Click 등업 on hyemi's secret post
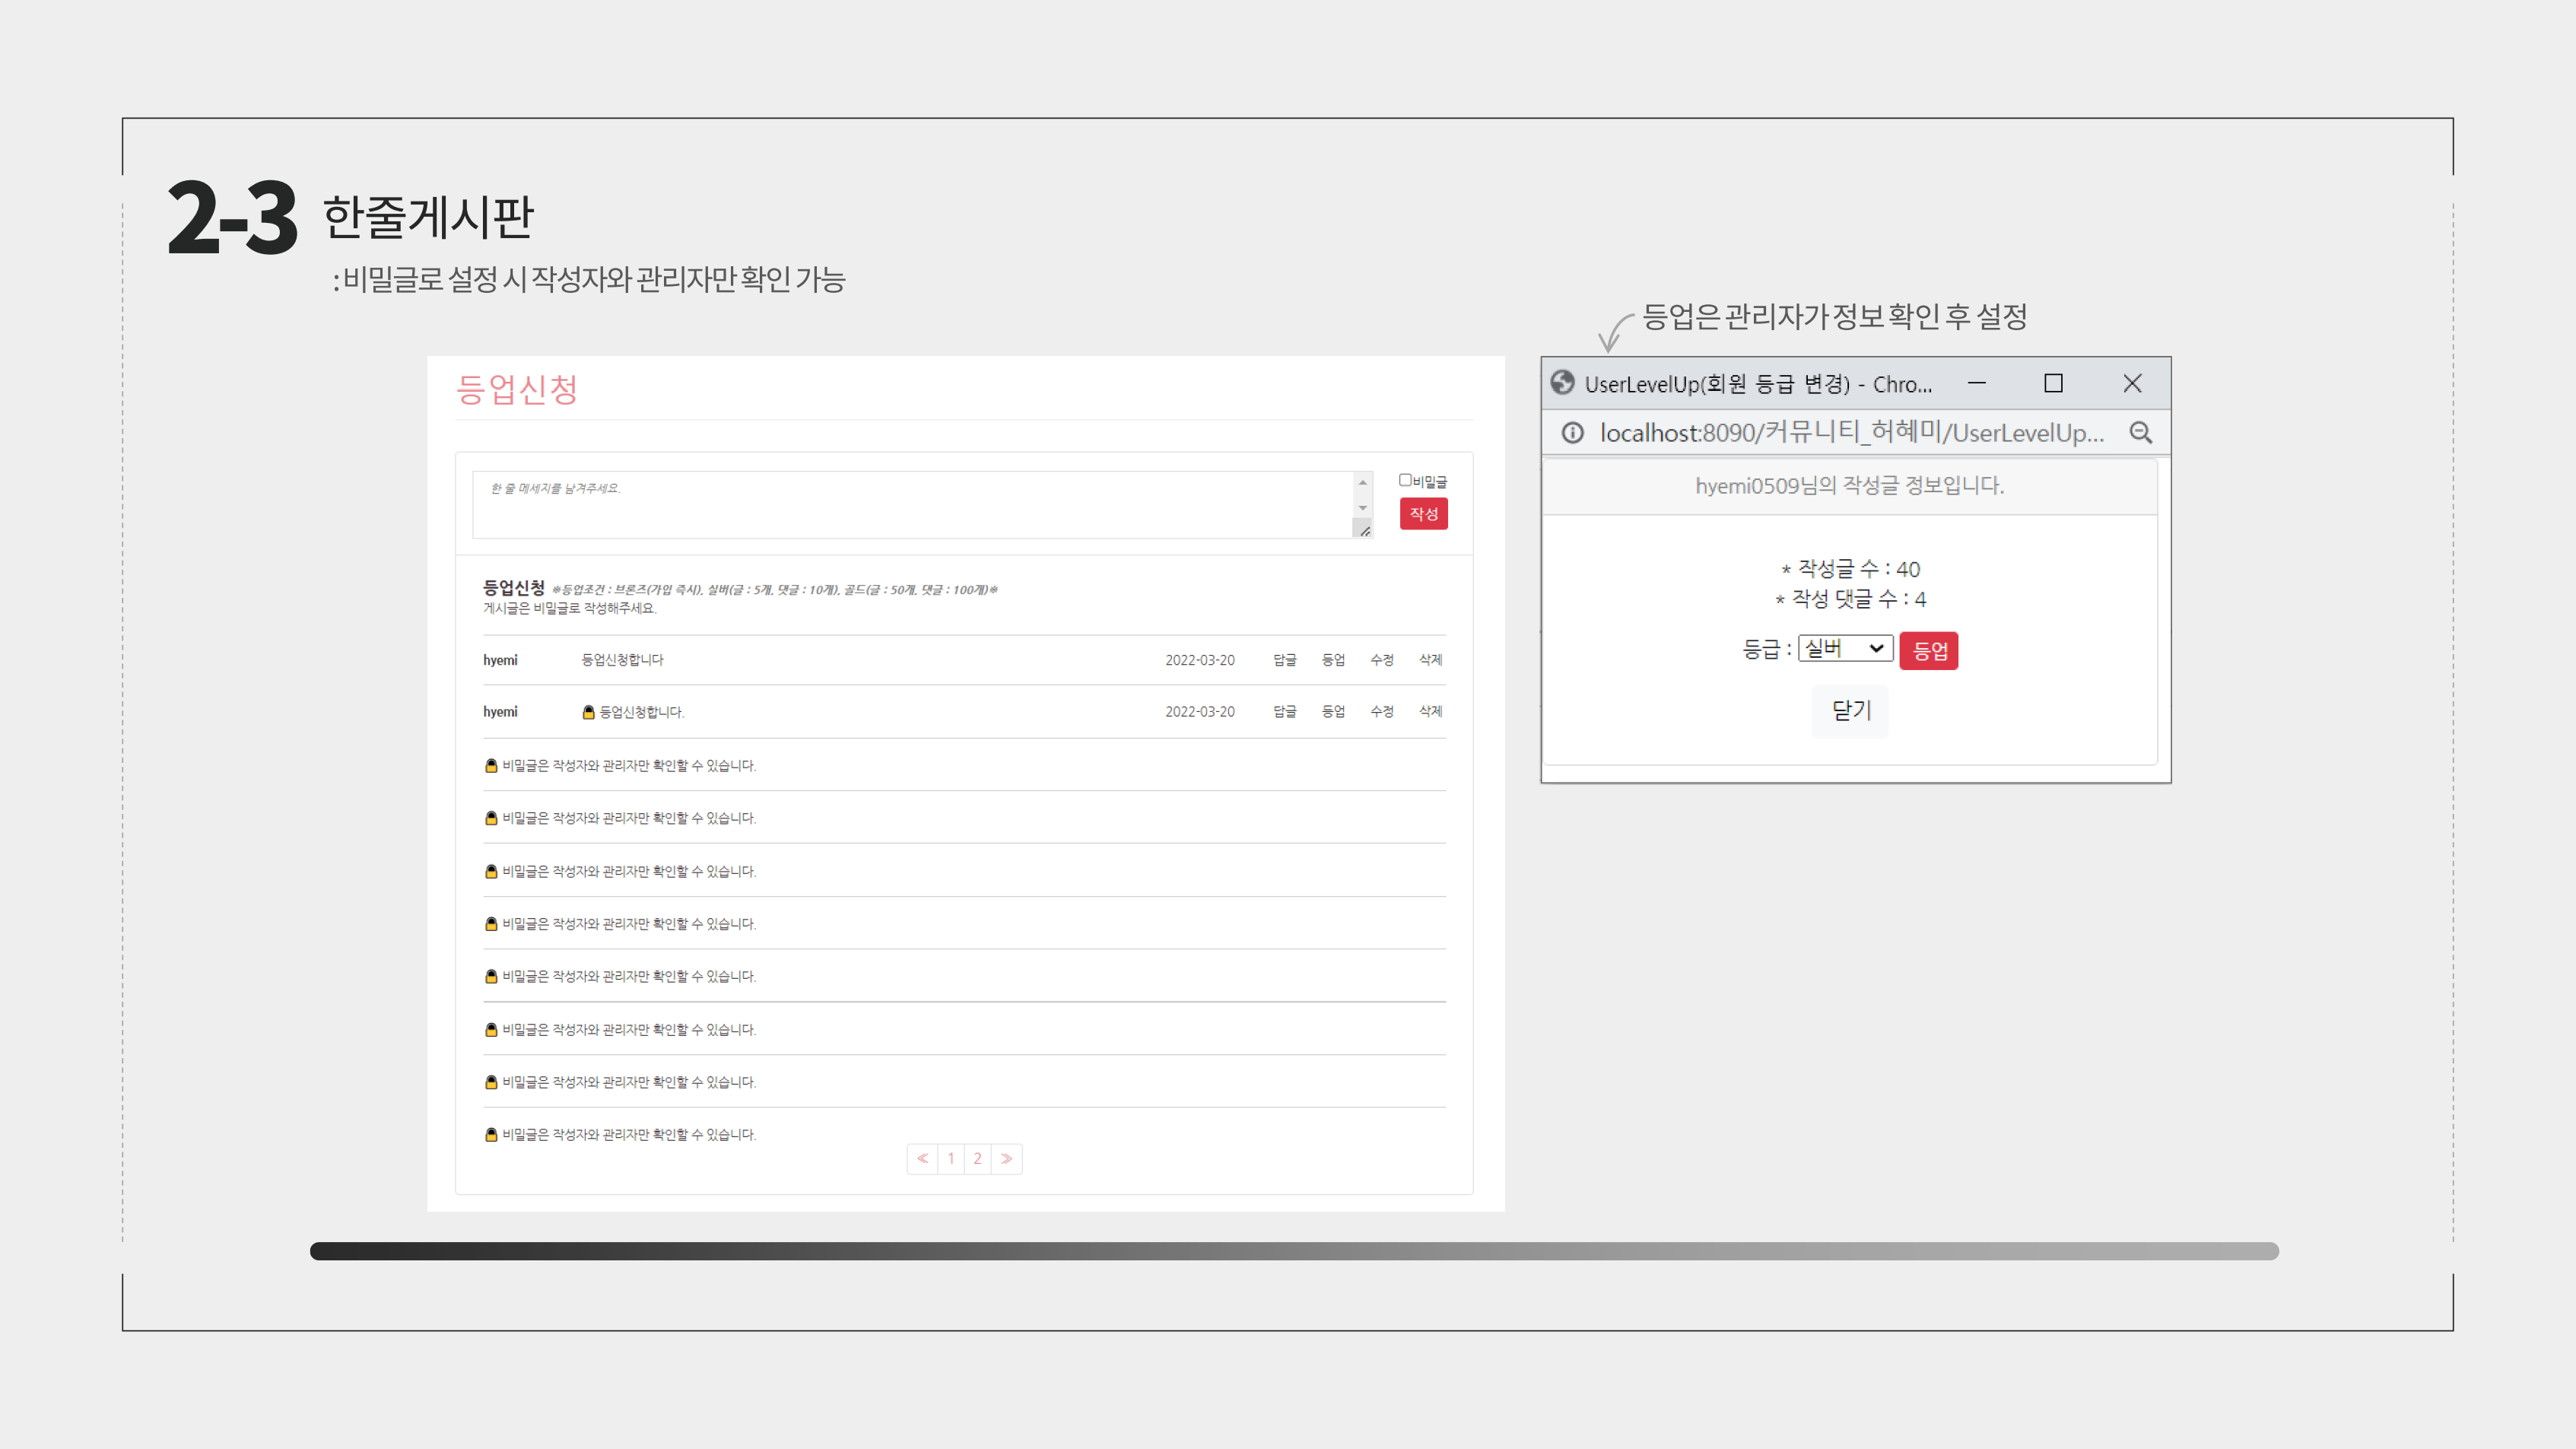2576x1449 pixels. point(1334,711)
